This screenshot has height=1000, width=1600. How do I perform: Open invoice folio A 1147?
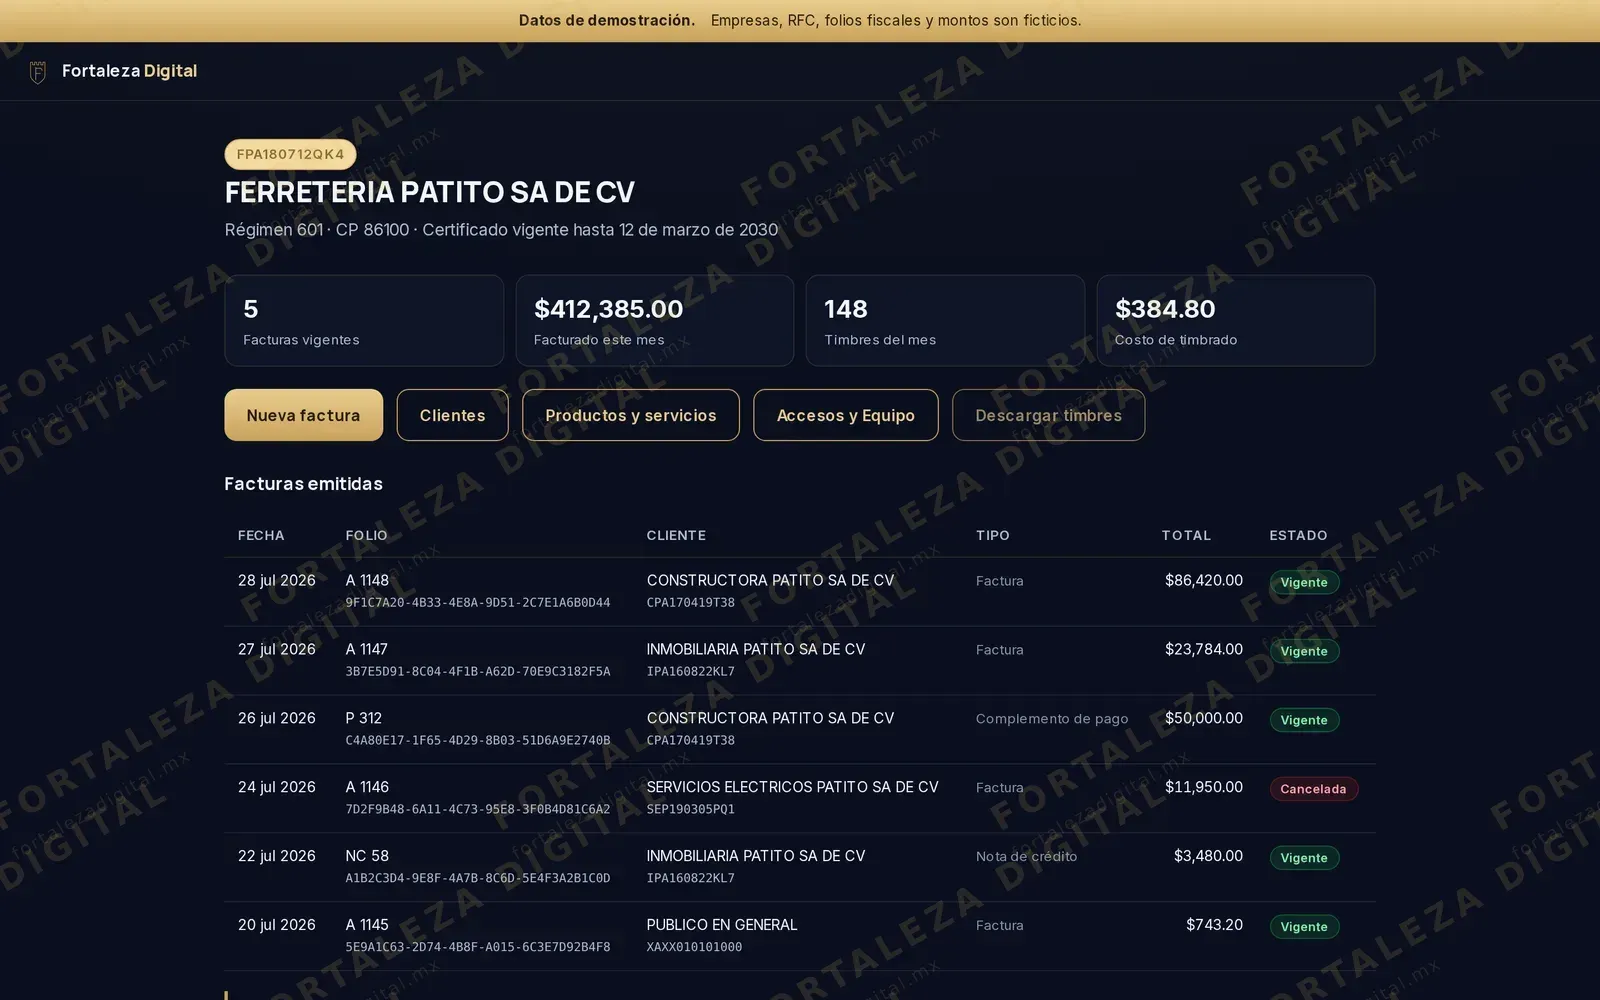tap(367, 649)
